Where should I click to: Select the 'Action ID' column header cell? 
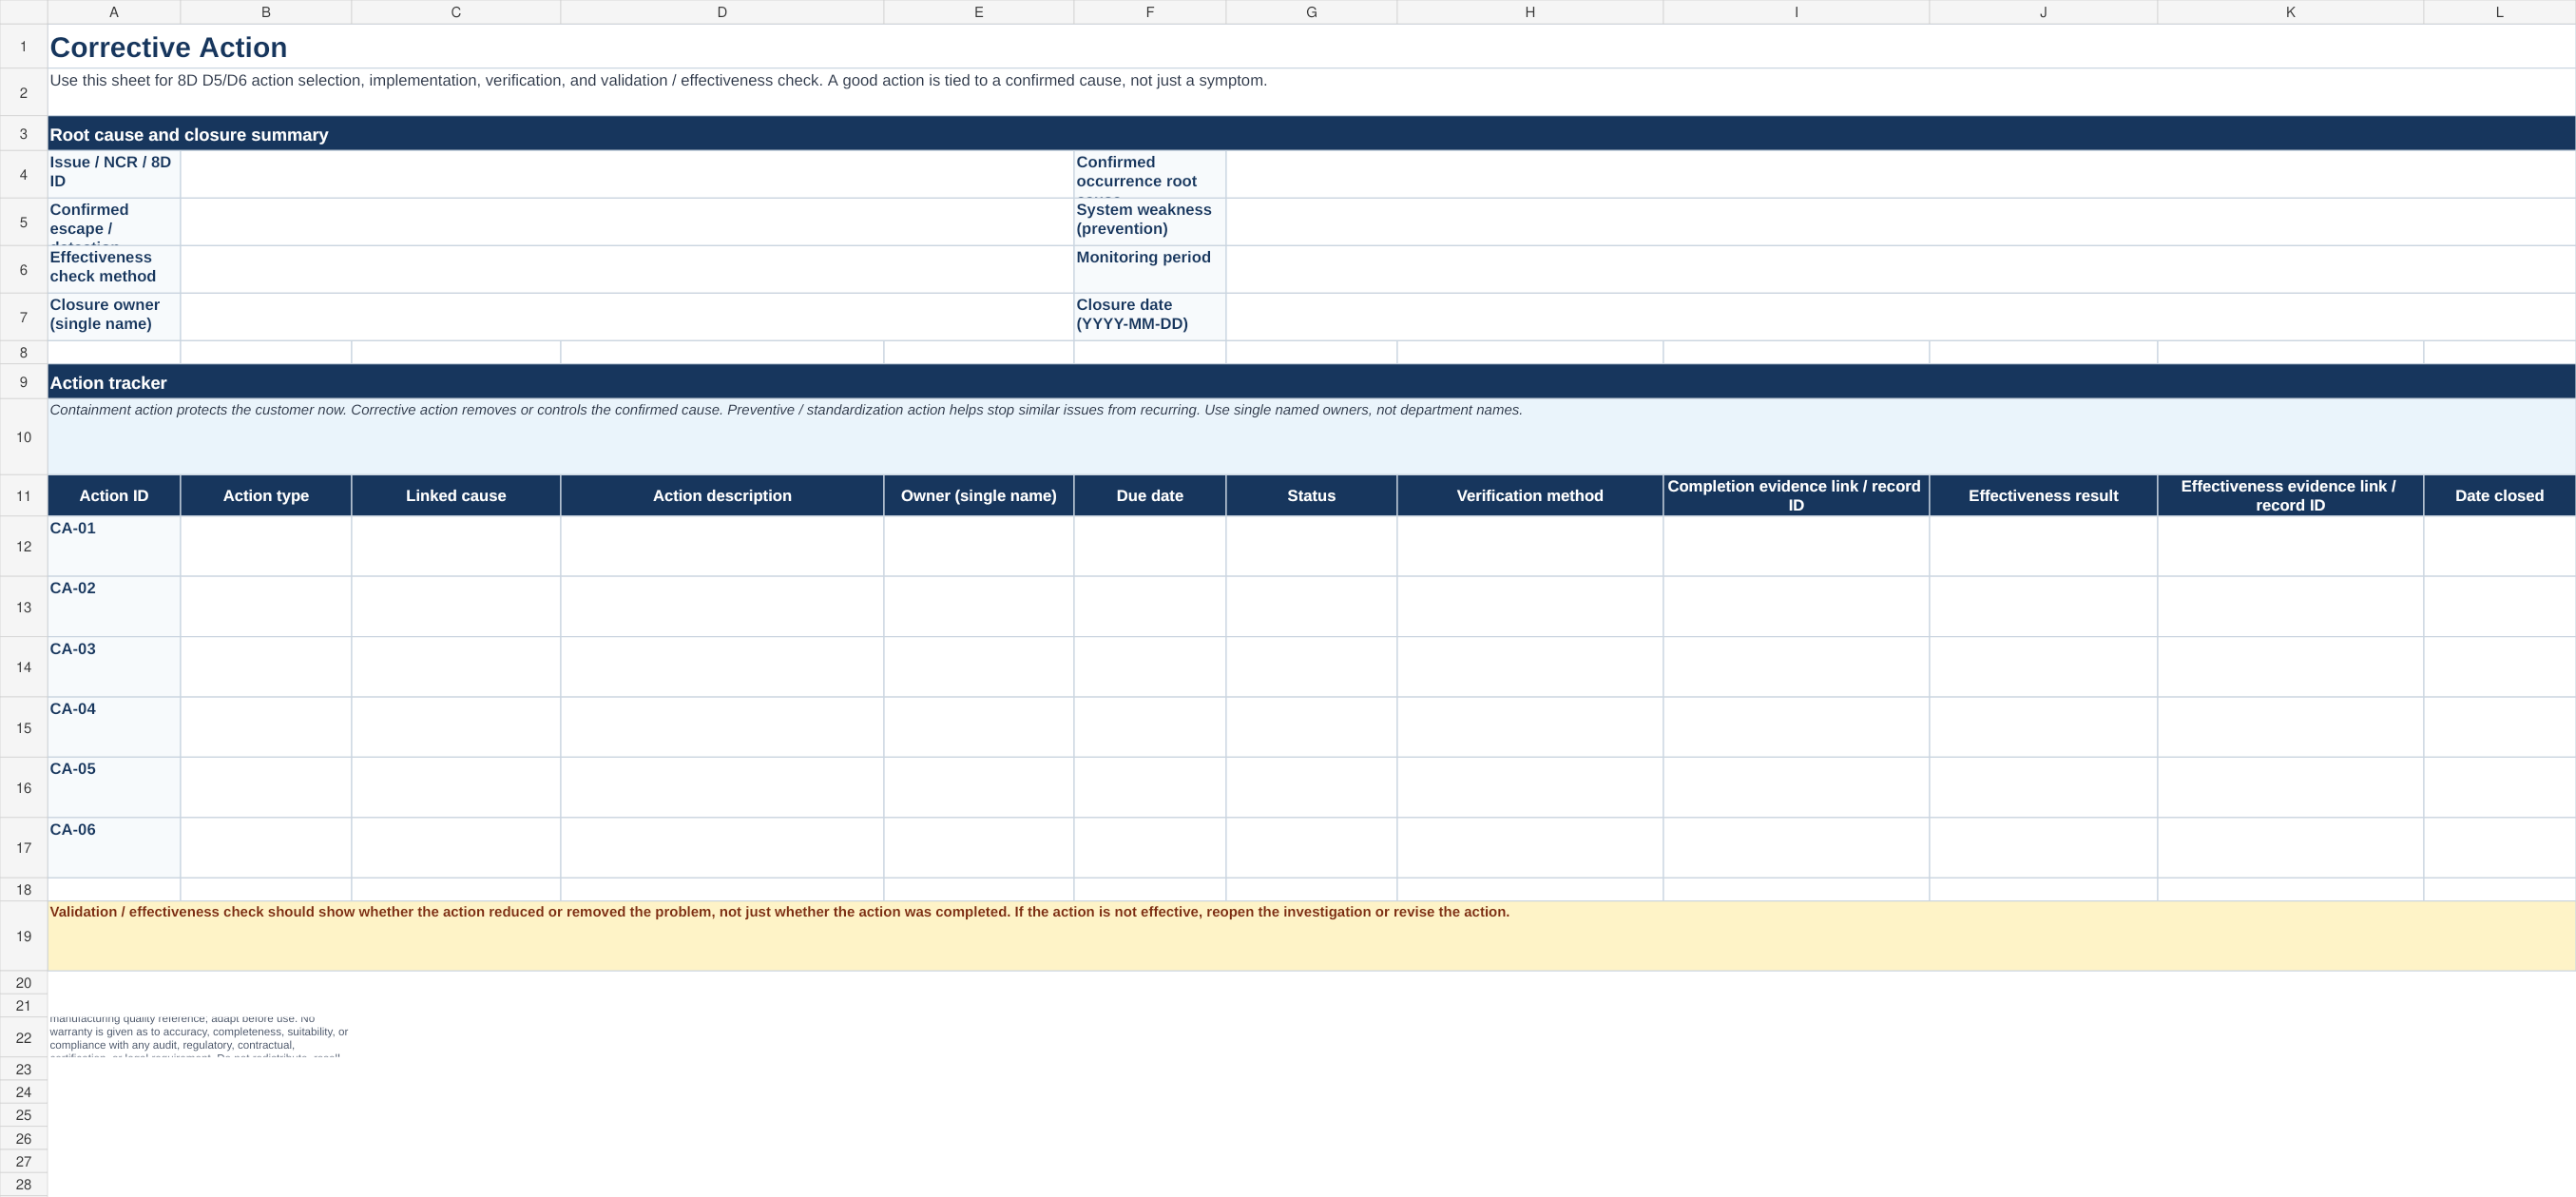(x=114, y=496)
